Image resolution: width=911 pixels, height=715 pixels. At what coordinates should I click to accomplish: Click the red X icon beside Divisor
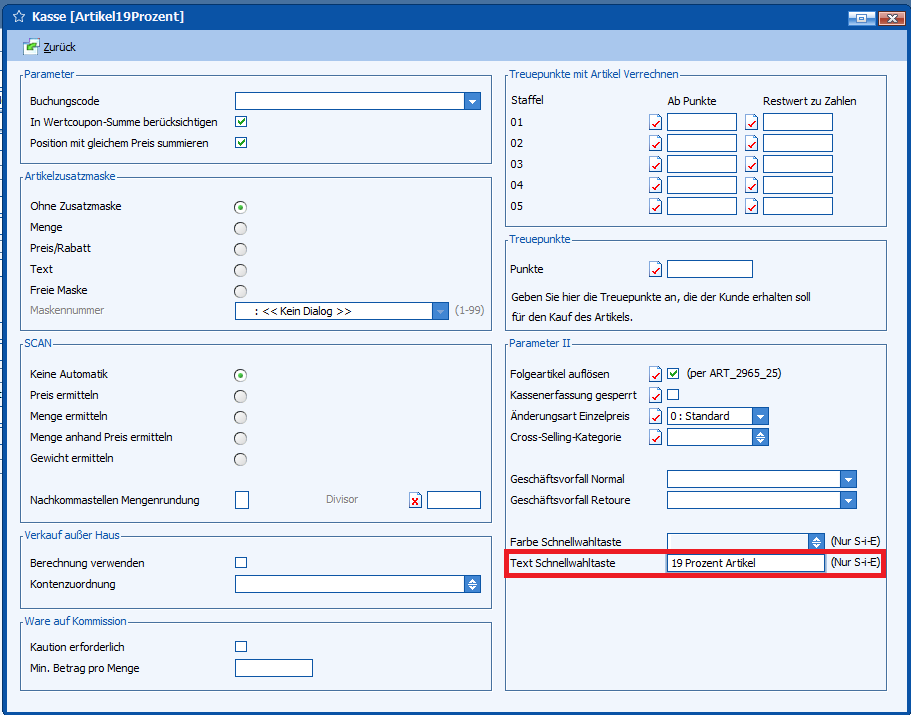point(416,500)
